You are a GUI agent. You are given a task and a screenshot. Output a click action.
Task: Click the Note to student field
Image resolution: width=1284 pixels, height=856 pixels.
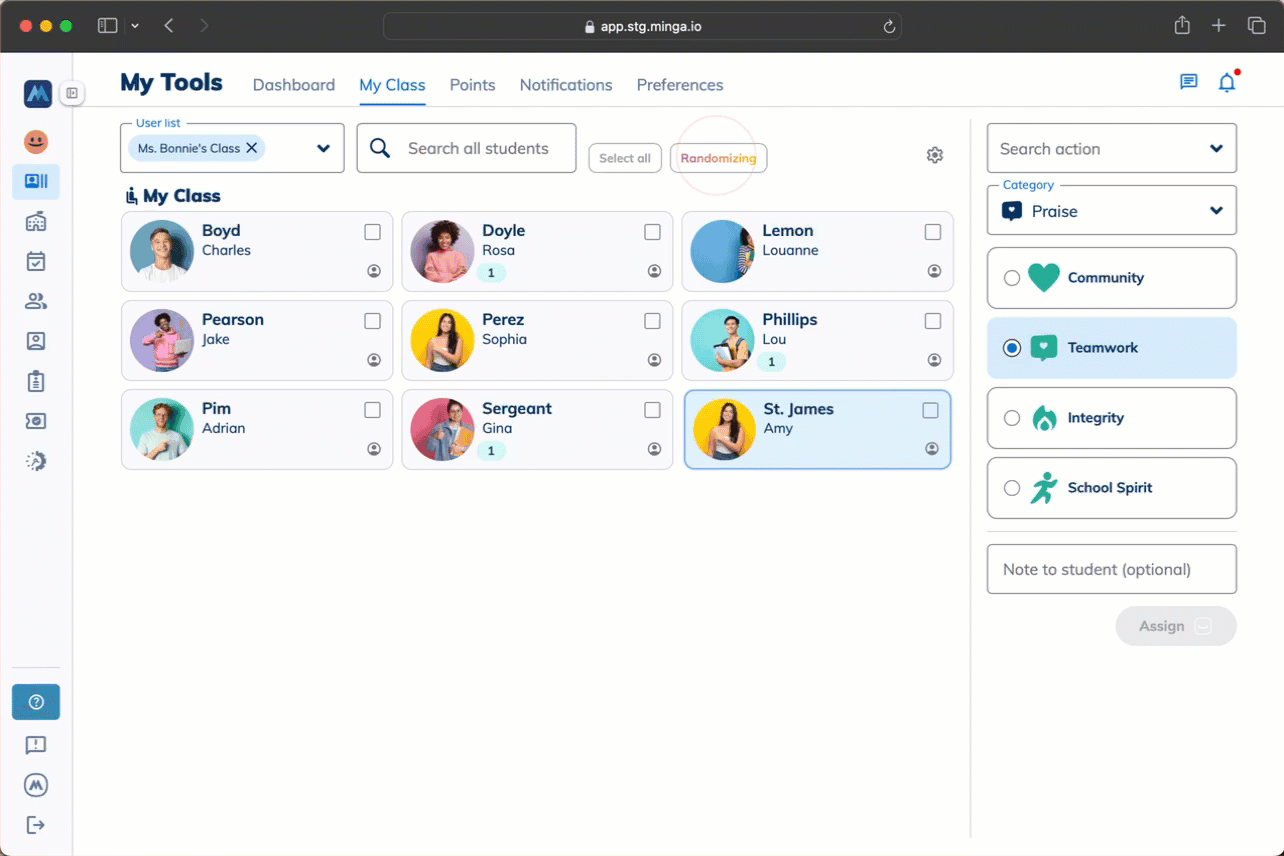click(x=1111, y=569)
